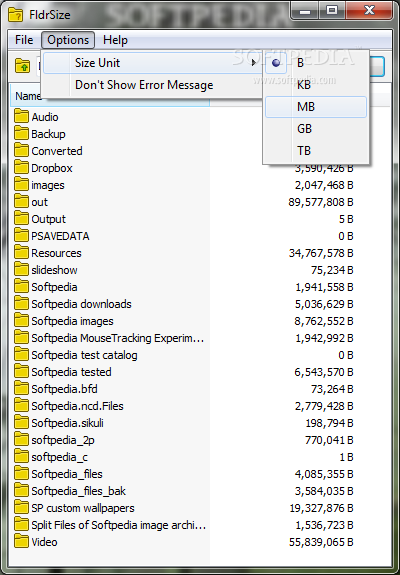
Task: Click the size value 3,584,035 B
Action: click(324, 491)
